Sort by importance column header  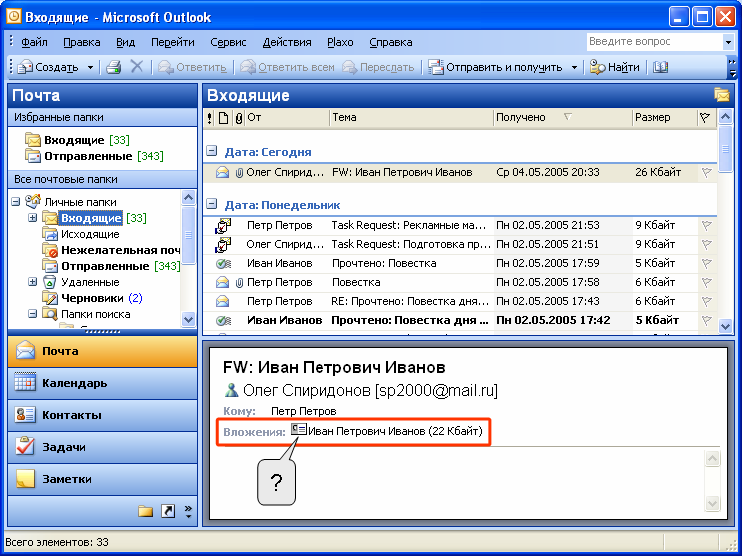click(x=210, y=118)
